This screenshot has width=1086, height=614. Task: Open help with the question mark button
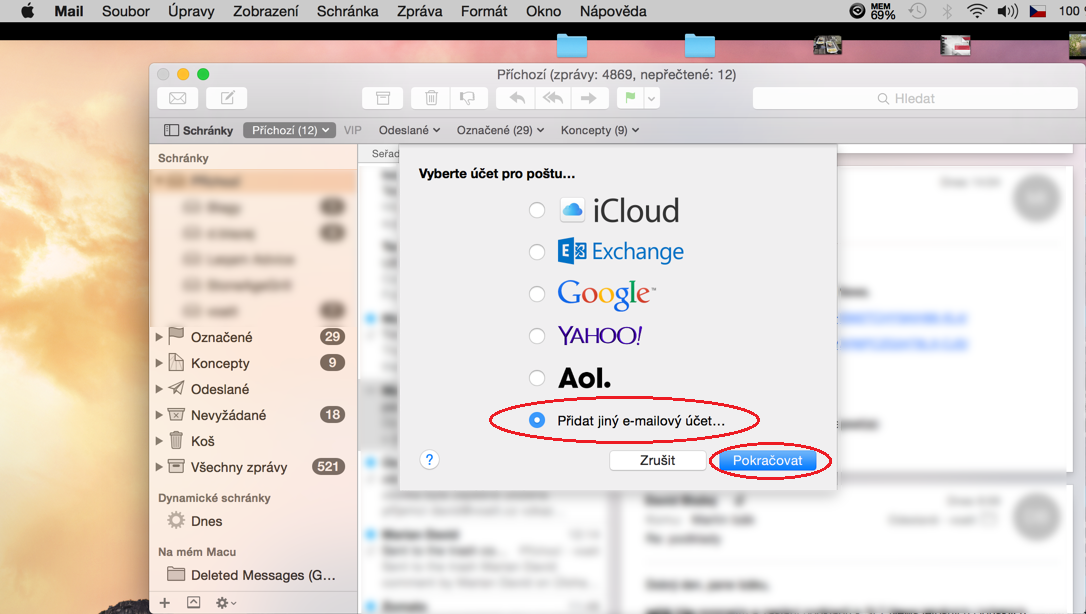(429, 460)
